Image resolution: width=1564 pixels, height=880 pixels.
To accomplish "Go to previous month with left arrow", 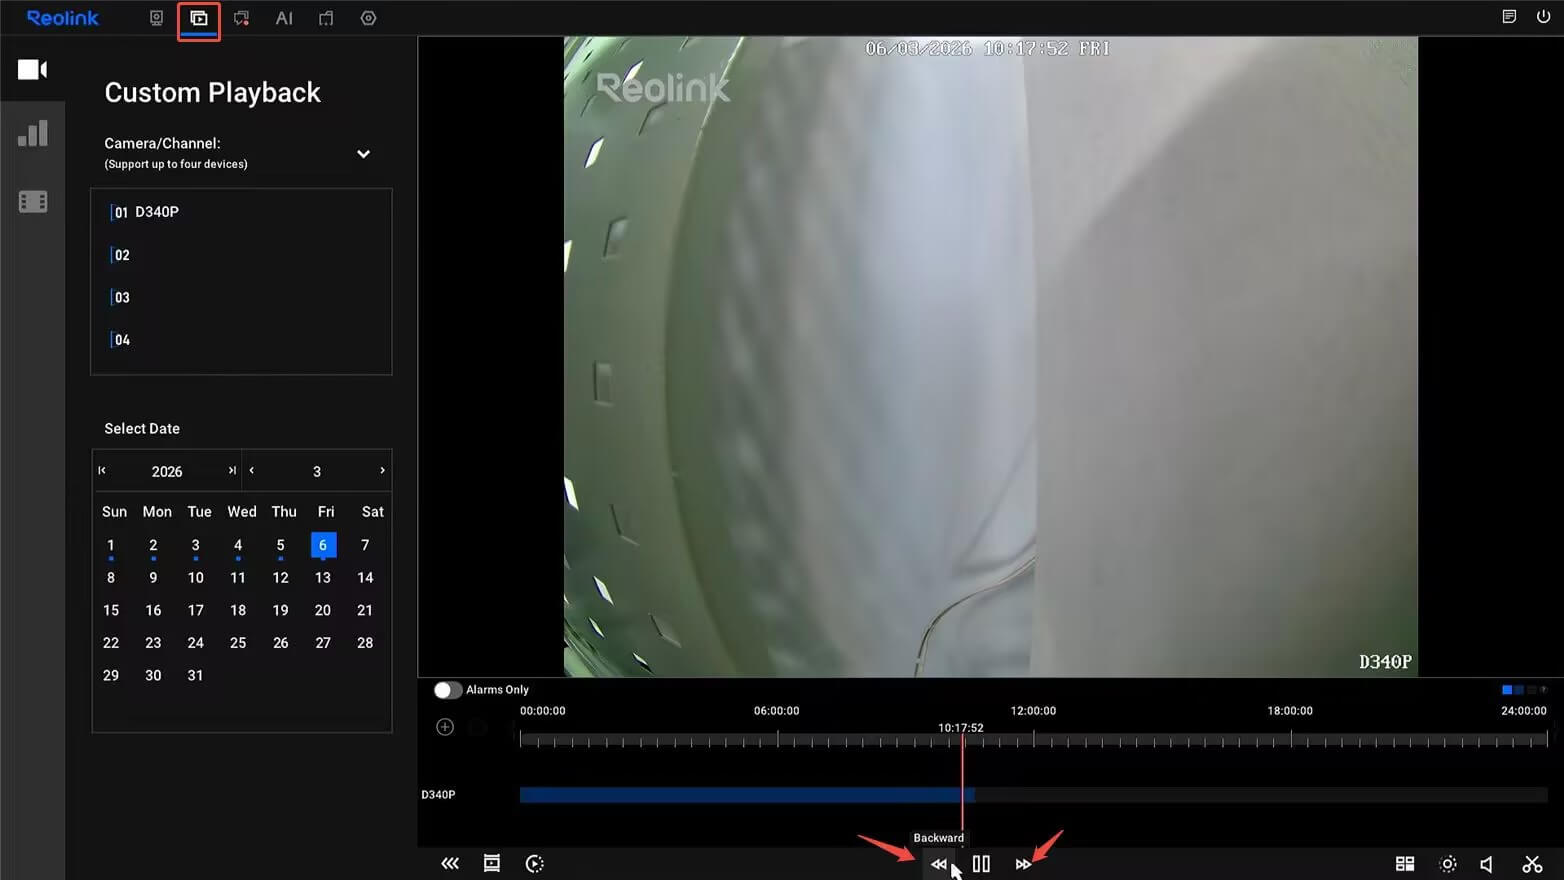I will pyautogui.click(x=252, y=470).
